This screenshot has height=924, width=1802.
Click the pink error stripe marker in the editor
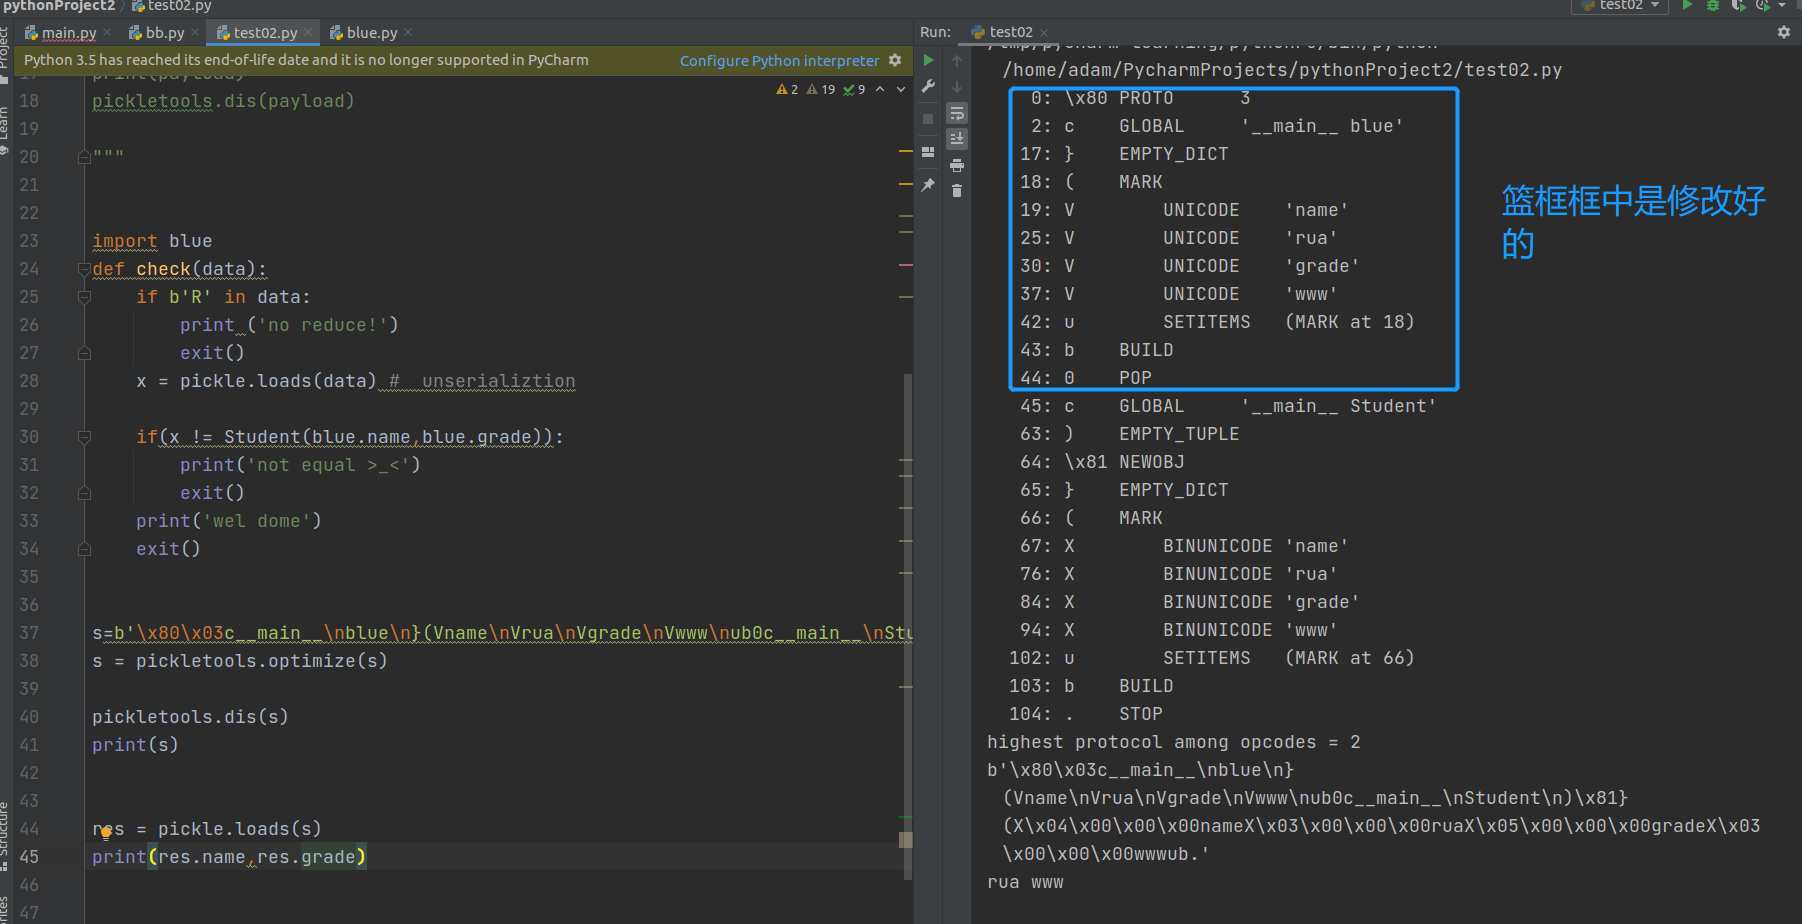pyautogui.click(x=906, y=265)
